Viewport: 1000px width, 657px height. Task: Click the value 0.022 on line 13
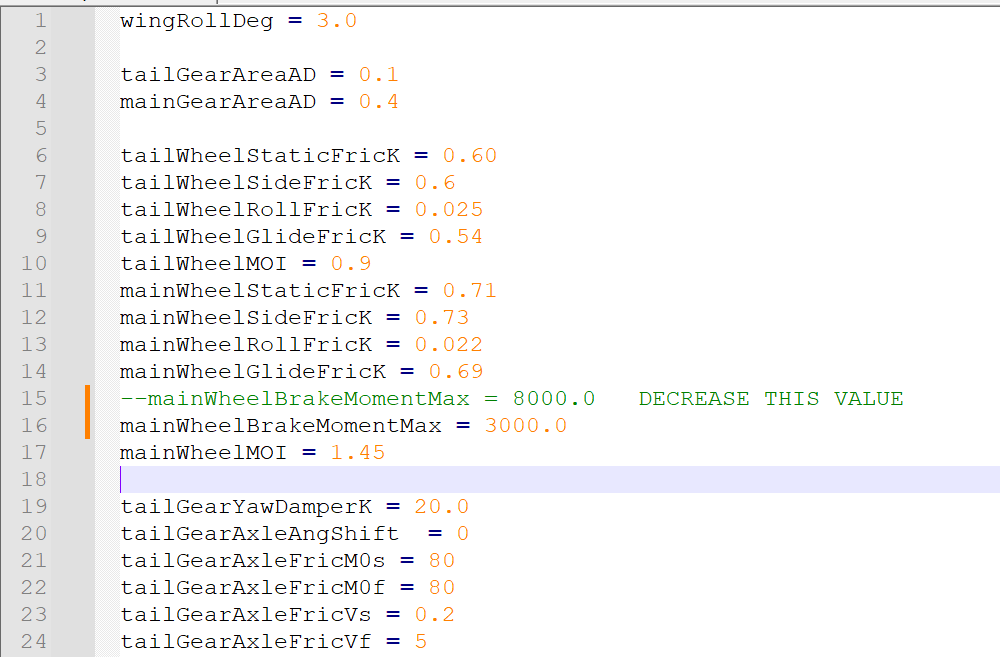(x=449, y=344)
